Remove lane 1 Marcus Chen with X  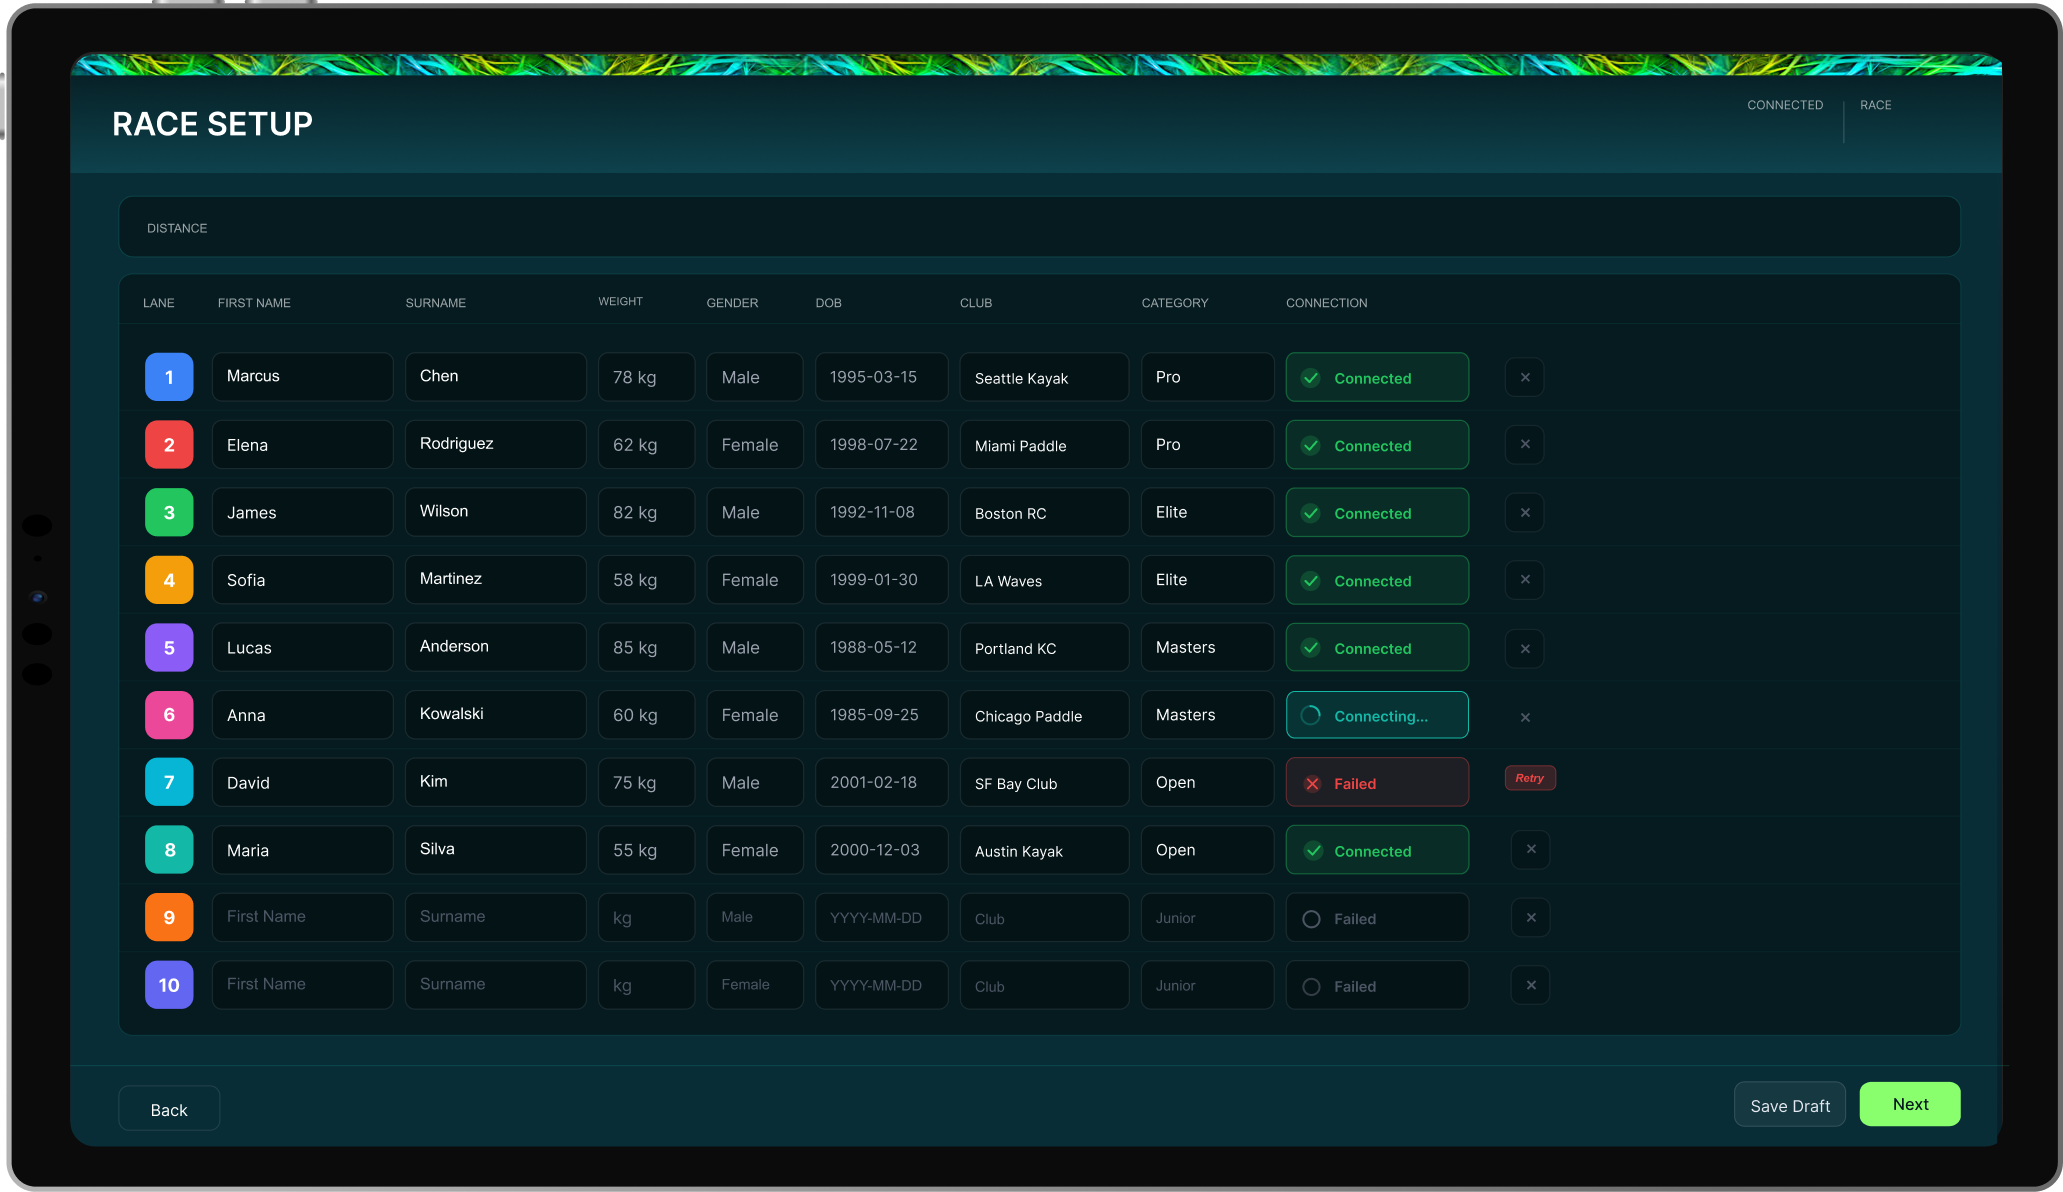(x=1524, y=377)
